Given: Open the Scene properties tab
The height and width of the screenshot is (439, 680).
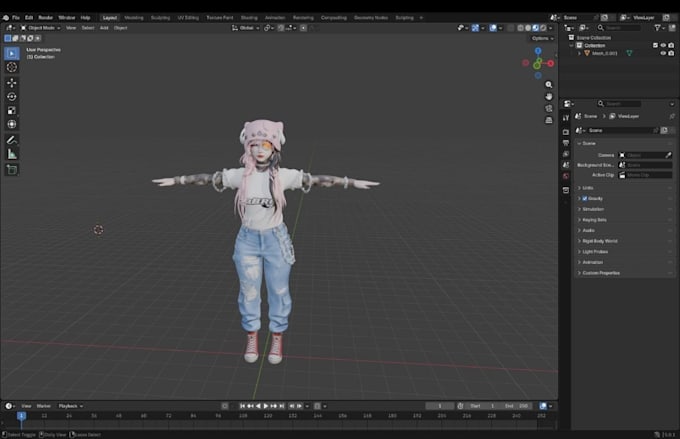Looking at the screenshot, I should tap(566, 165).
